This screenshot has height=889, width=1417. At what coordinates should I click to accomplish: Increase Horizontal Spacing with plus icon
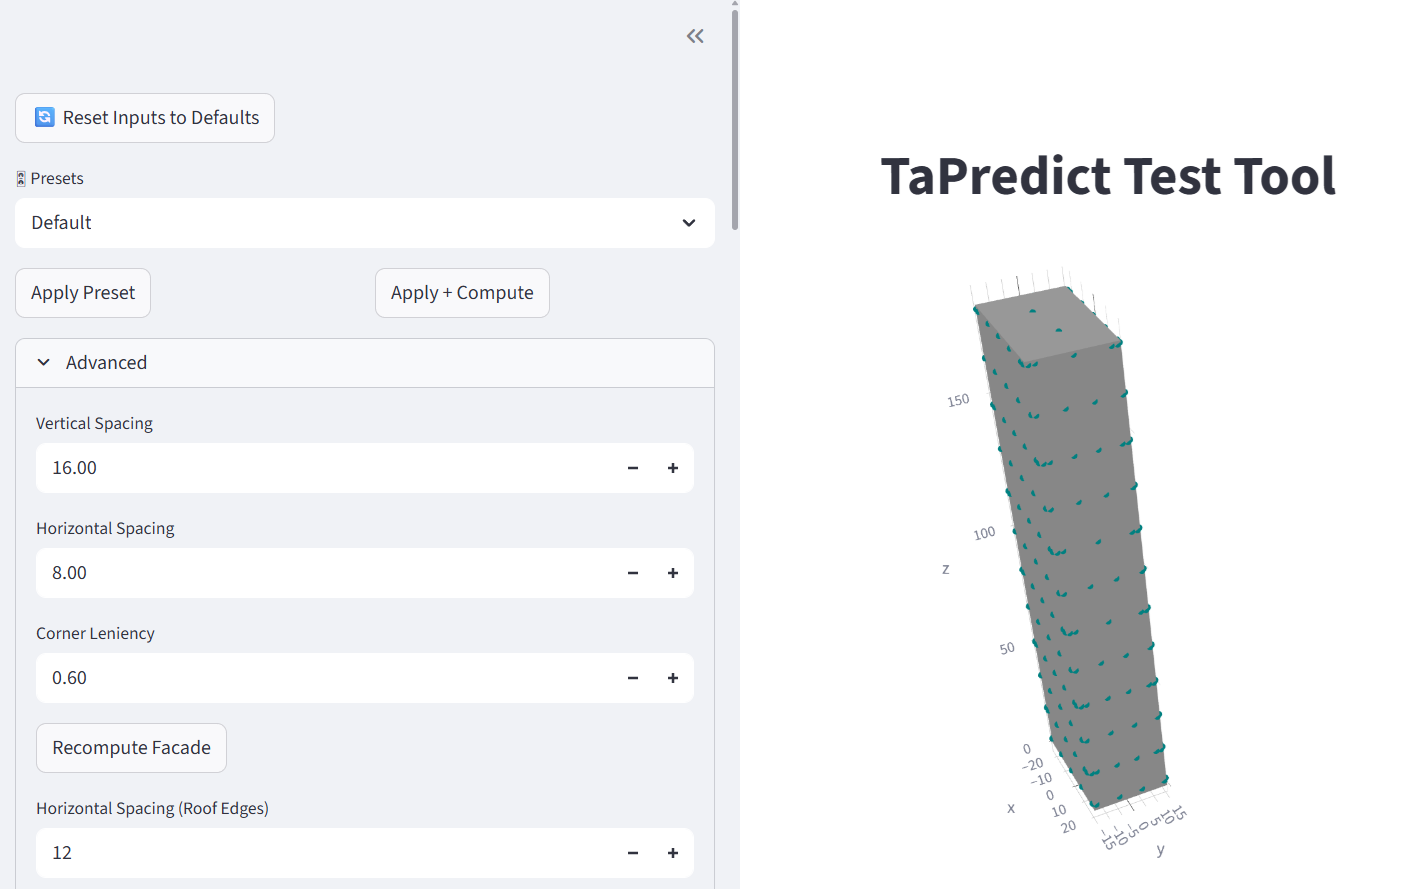point(673,573)
